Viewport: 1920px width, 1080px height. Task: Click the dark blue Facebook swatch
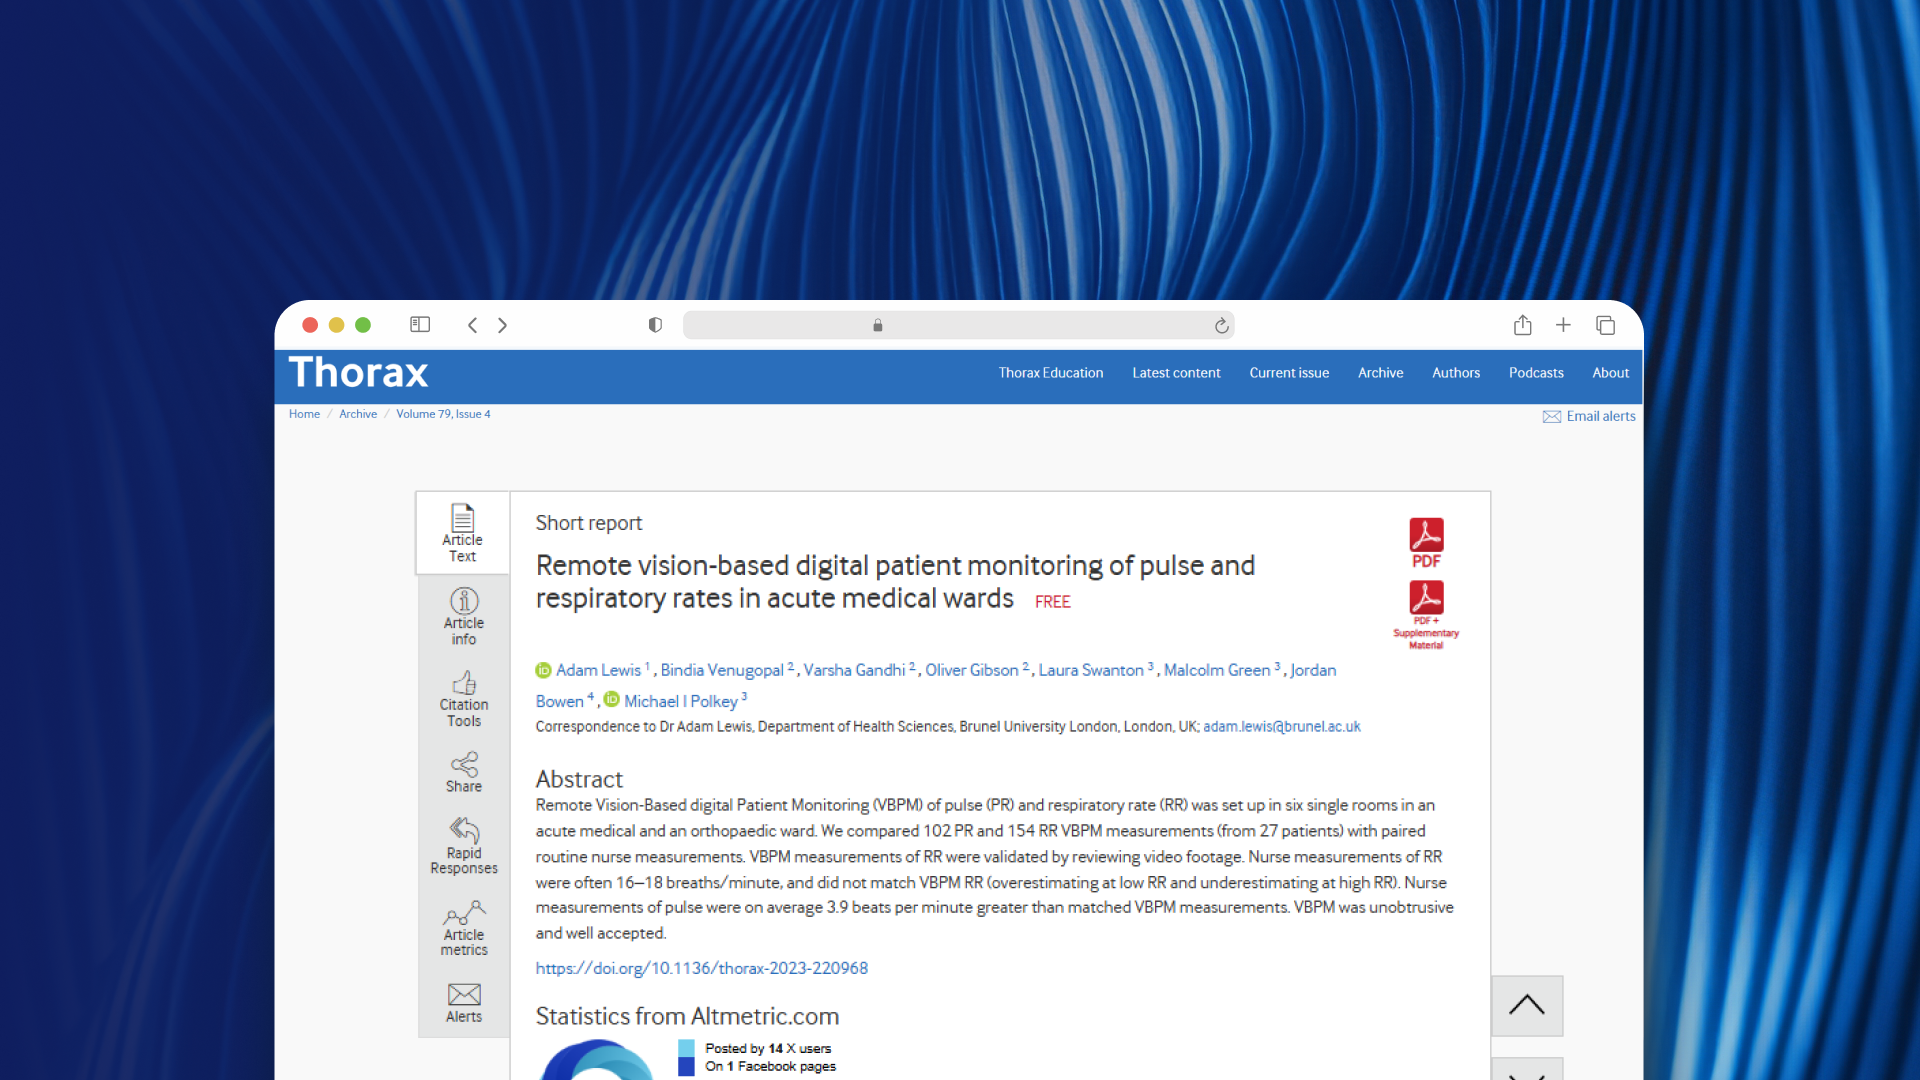pyautogui.click(x=686, y=1067)
